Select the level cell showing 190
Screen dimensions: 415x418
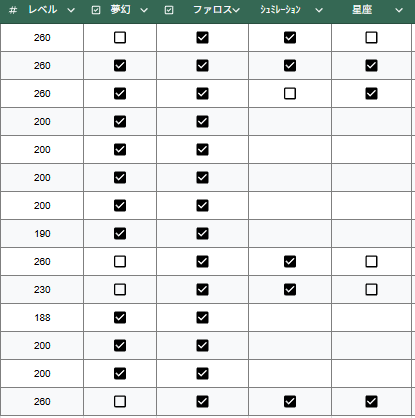[42, 233]
